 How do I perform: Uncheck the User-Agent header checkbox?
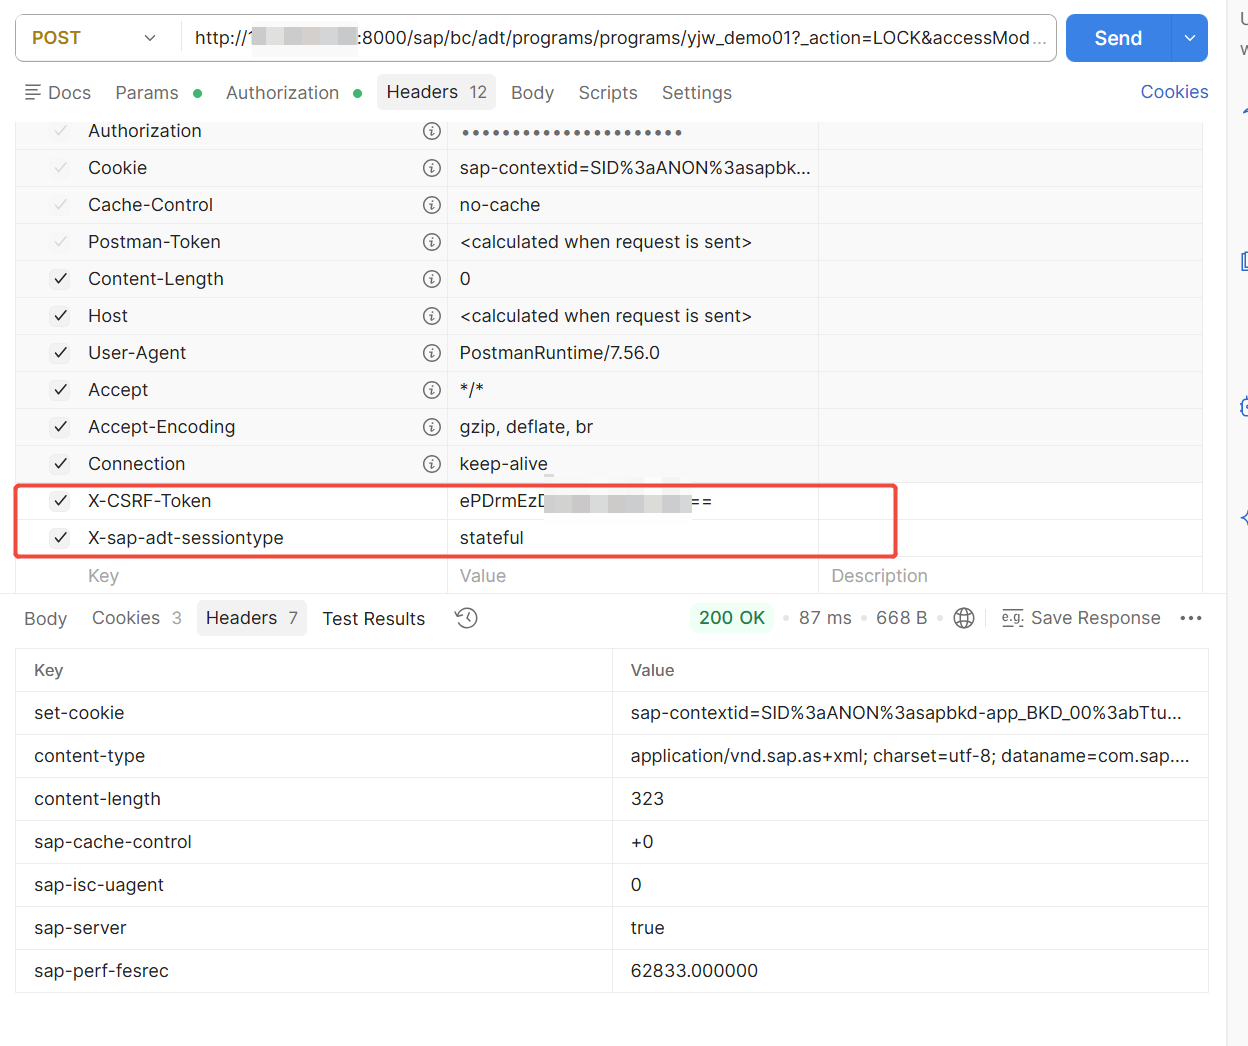[61, 353]
